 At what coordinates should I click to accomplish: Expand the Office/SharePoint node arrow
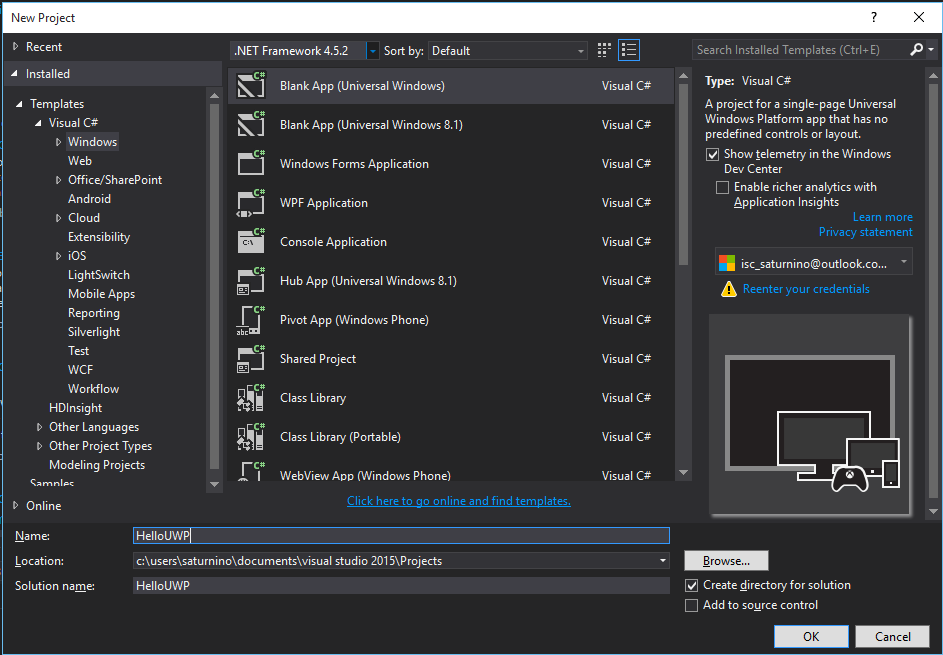58,180
